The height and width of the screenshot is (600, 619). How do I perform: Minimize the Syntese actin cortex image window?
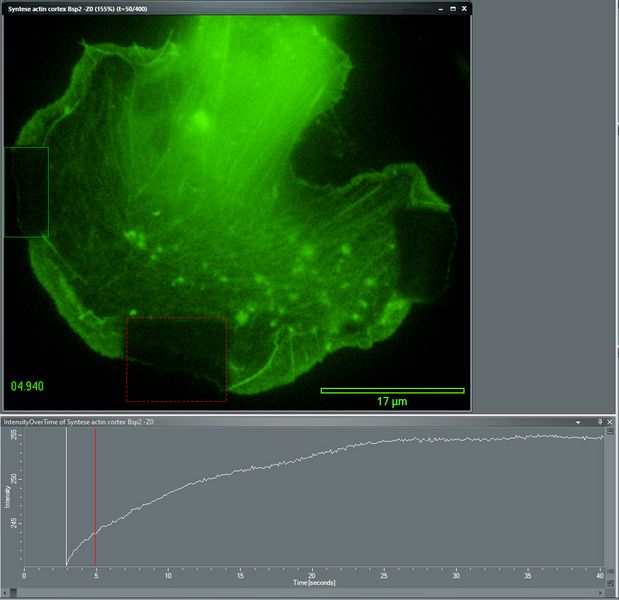tap(441, 9)
